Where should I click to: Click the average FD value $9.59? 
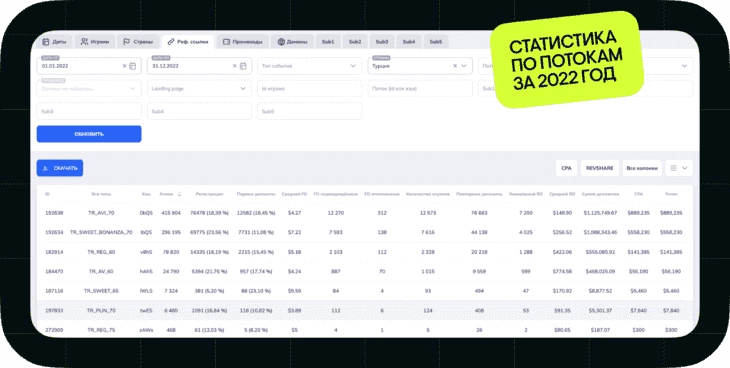[294, 291]
